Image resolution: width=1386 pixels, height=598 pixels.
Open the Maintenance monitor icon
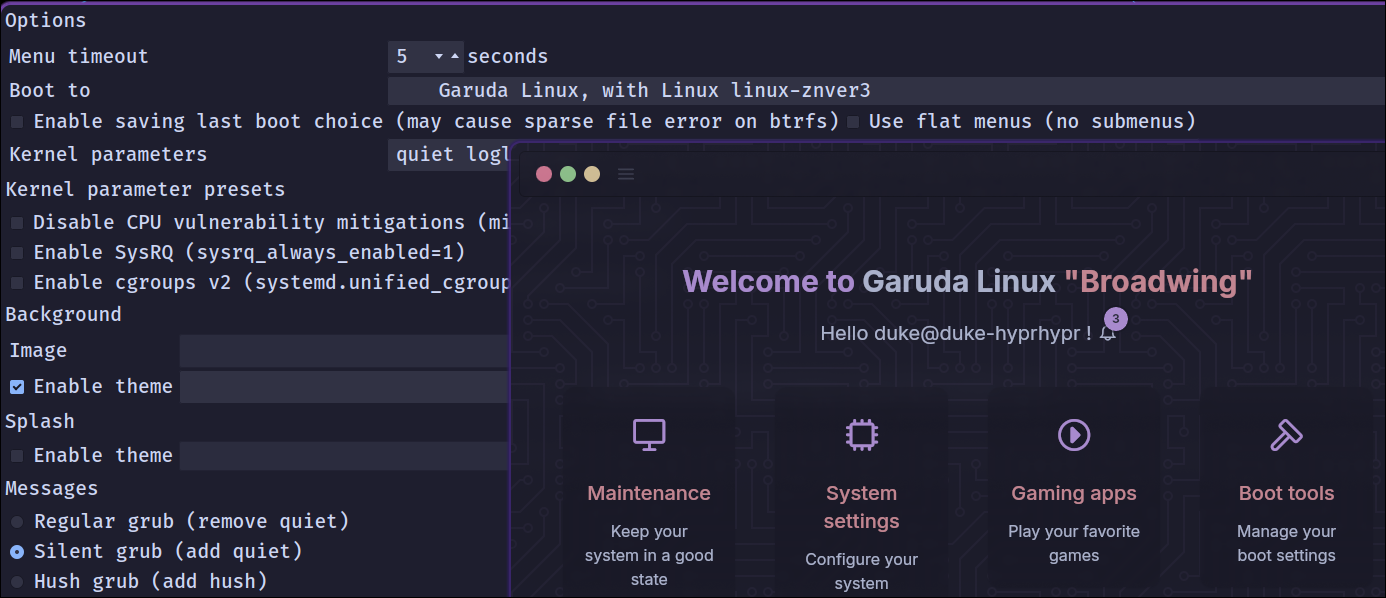(x=649, y=435)
